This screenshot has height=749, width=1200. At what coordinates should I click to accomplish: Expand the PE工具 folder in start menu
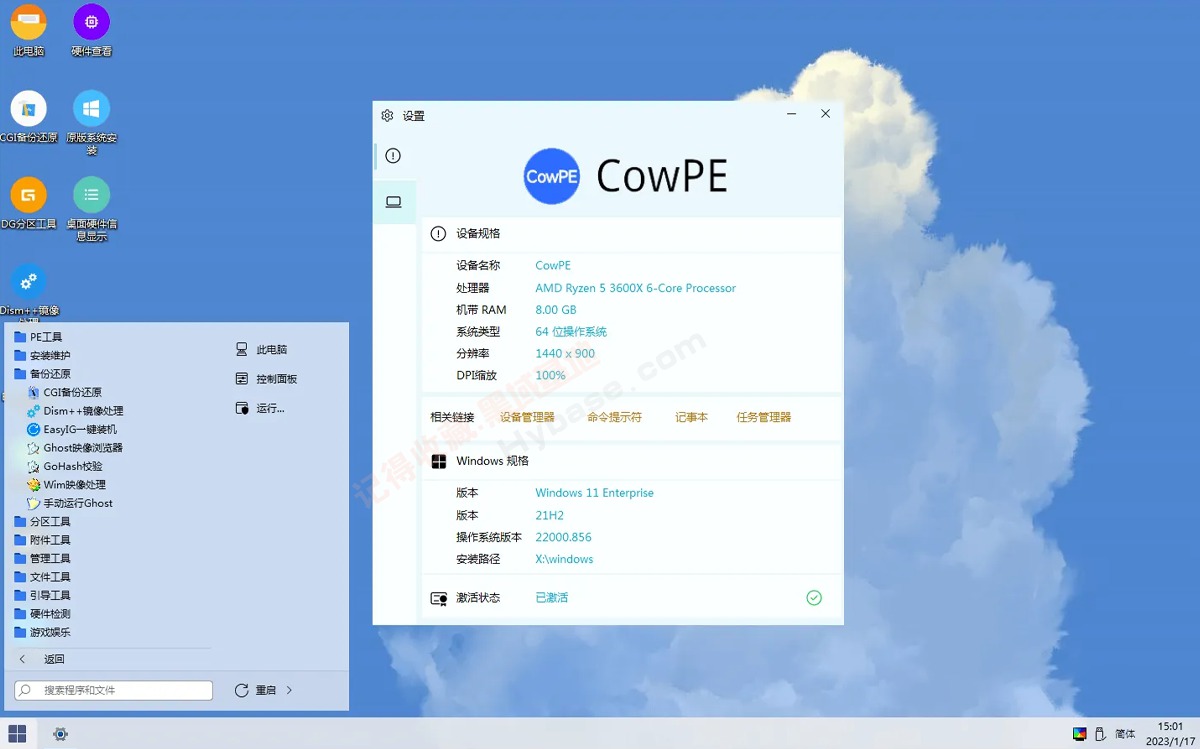pos(38,337)
